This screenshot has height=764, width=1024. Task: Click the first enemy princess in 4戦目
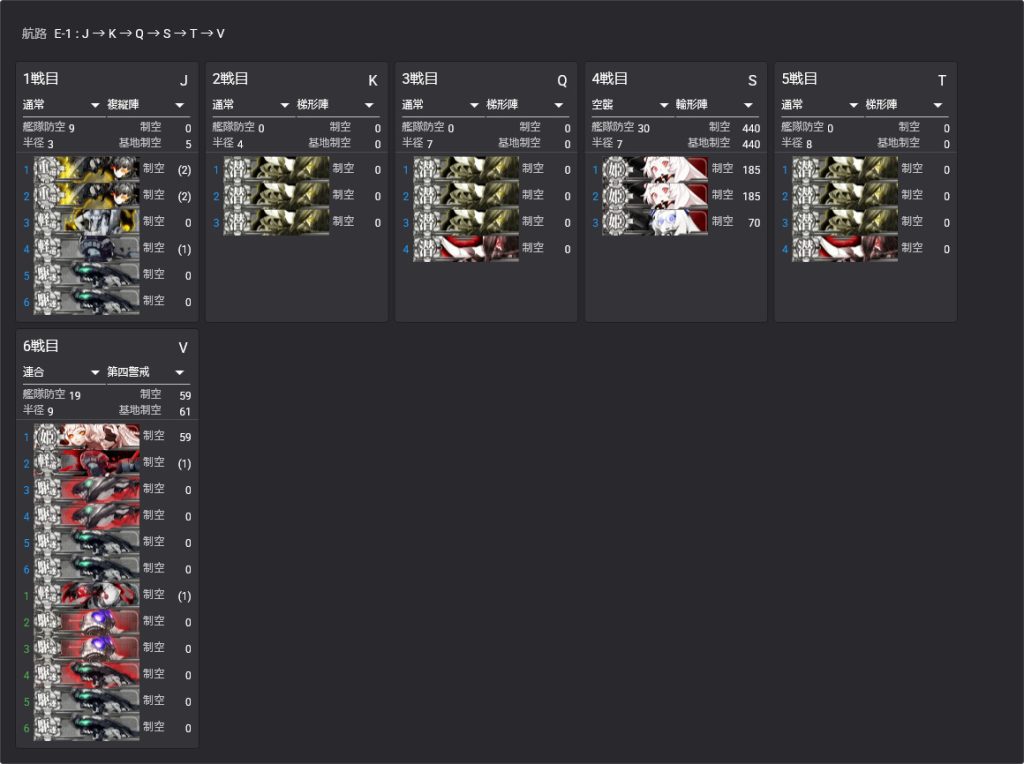[655, 169]
